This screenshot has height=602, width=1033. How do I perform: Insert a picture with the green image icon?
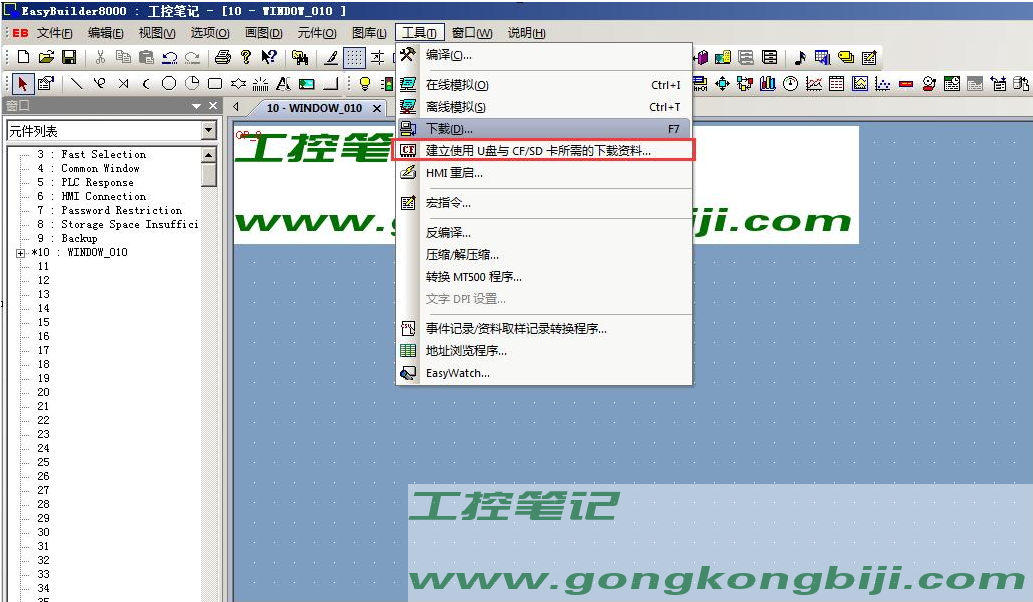(x=306, y=84)
